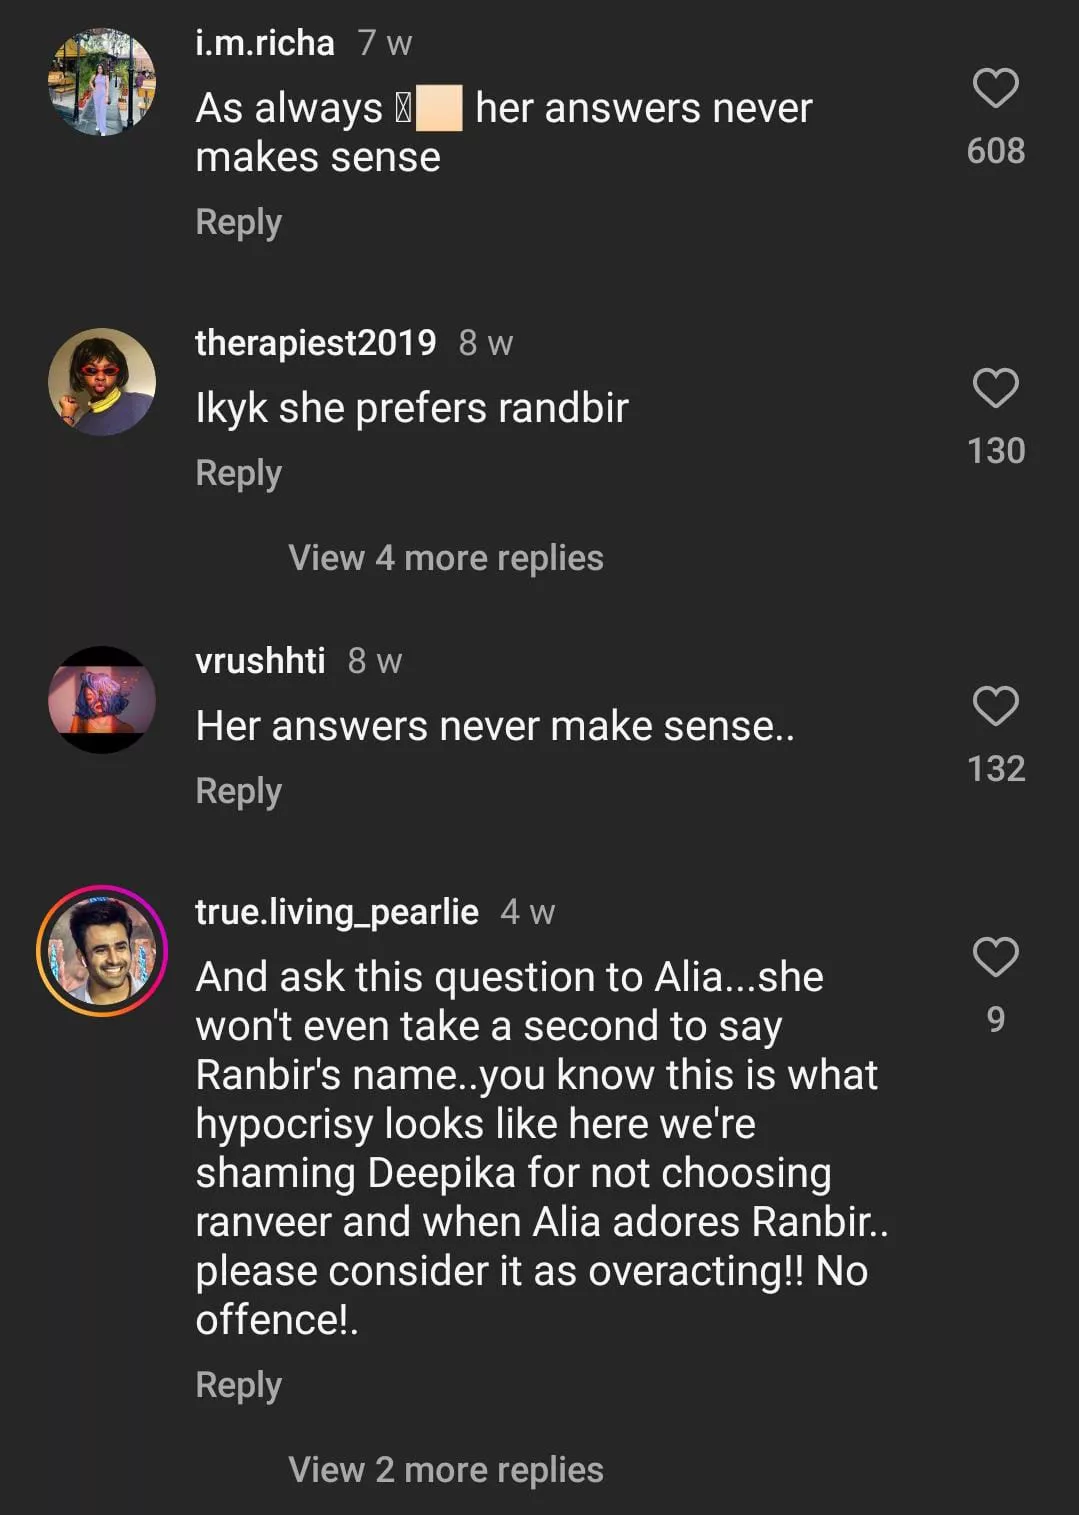
Task: Reply to vrushhti's comment
Action: [239, 791]
